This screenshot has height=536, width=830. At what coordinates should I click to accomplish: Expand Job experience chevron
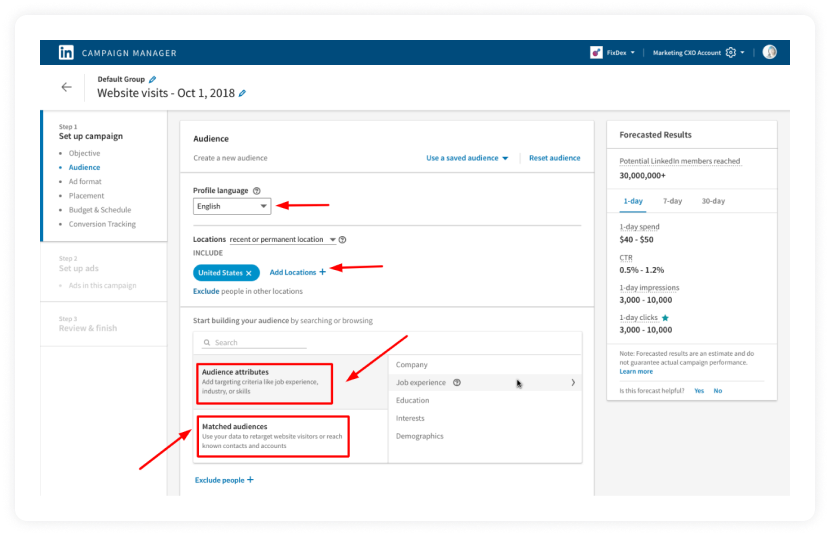[573, 383]
